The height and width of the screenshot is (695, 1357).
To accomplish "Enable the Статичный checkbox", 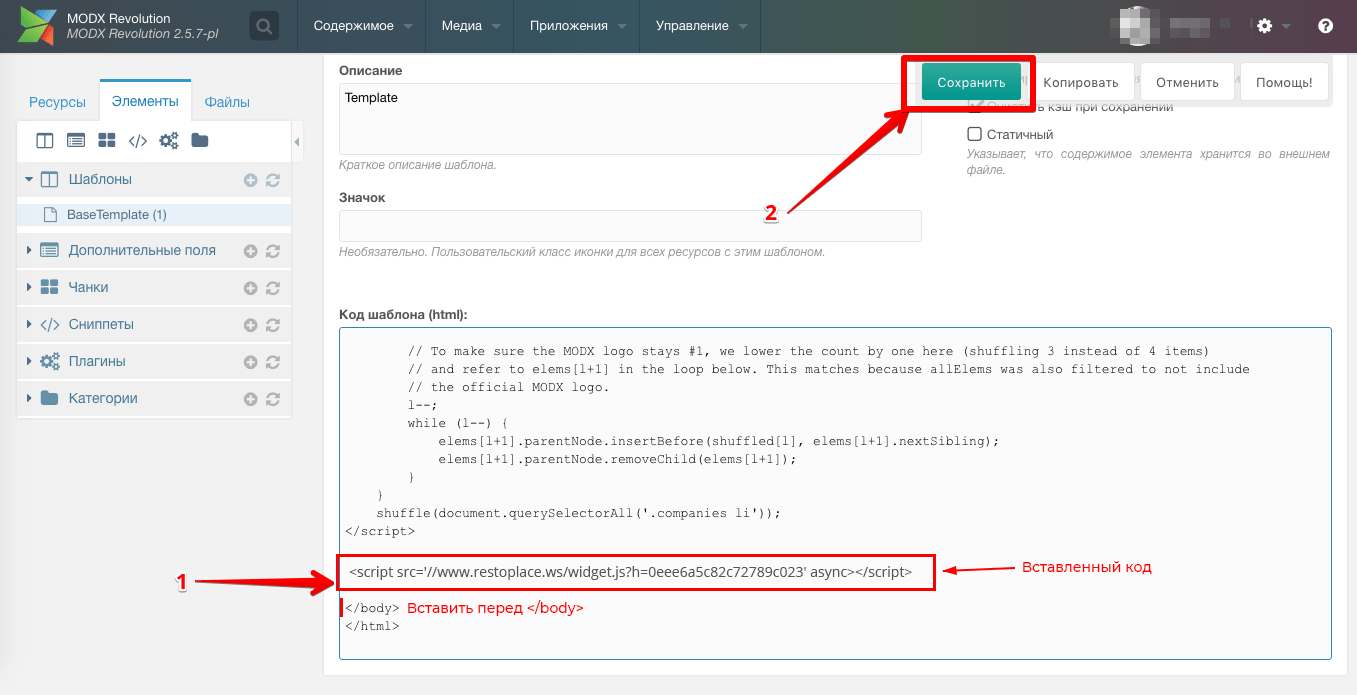I will pyautogui.click(x=974, y=134).
